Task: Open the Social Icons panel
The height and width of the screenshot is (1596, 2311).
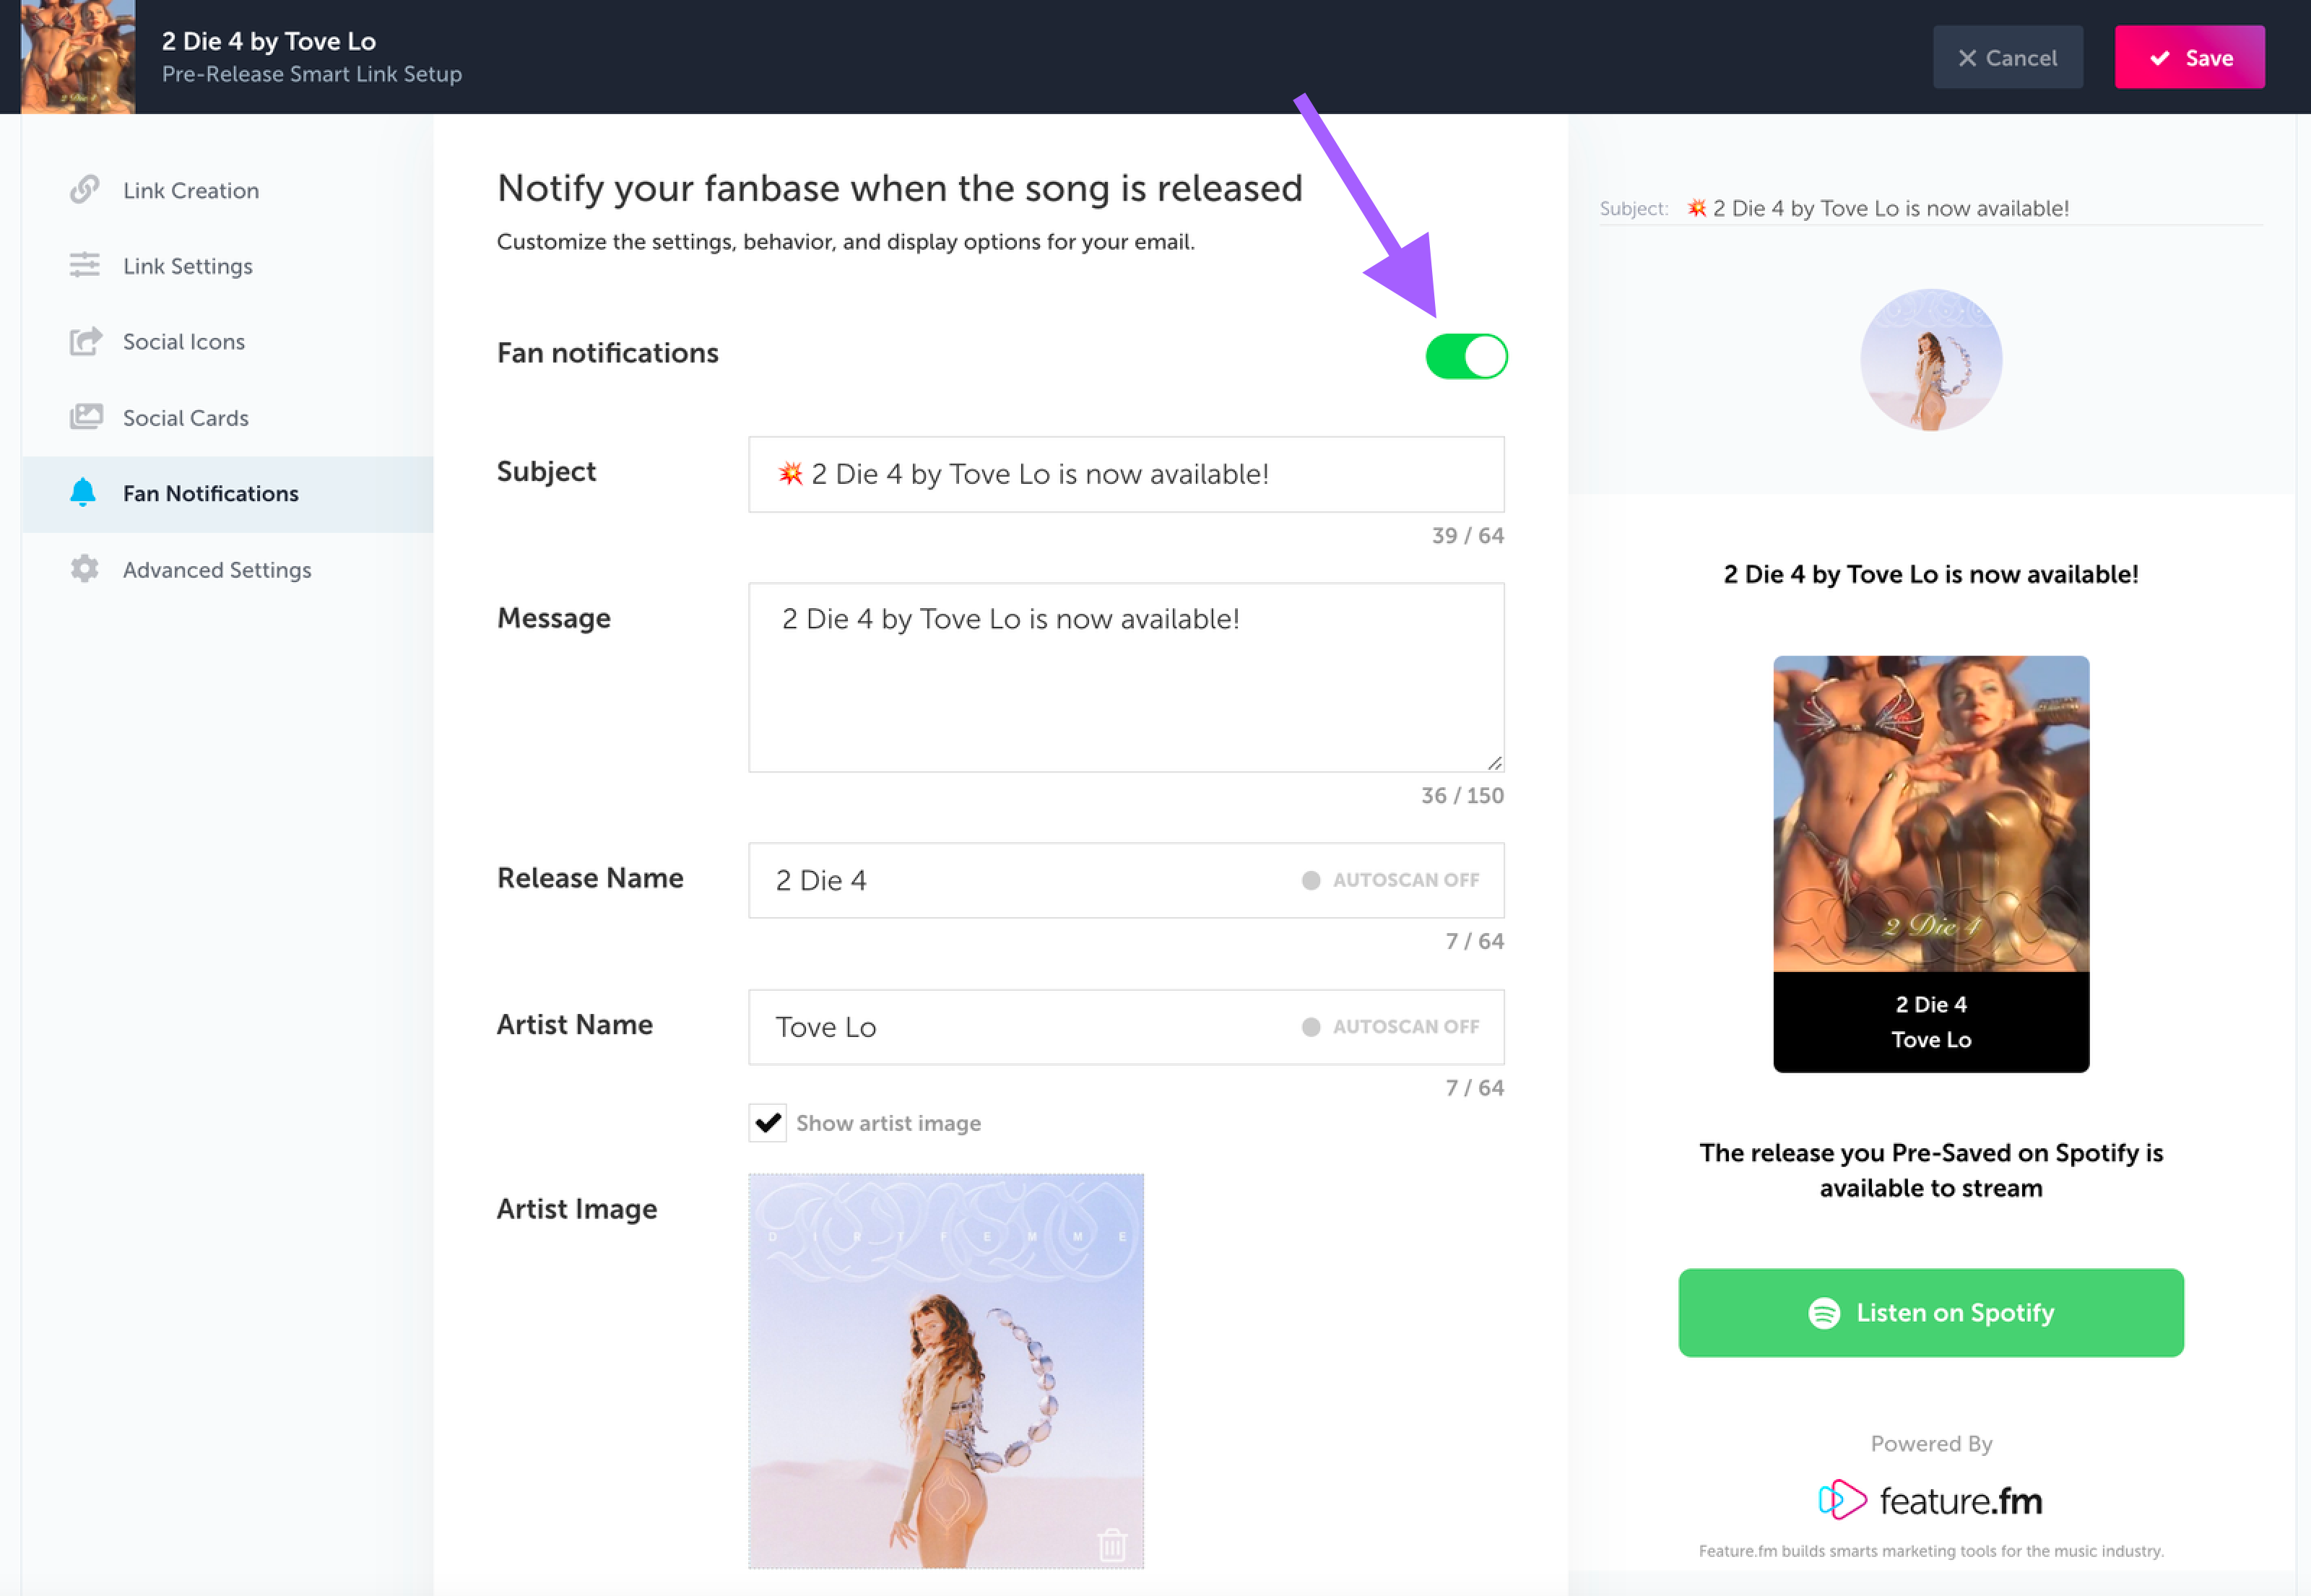Action: [183, 341]
